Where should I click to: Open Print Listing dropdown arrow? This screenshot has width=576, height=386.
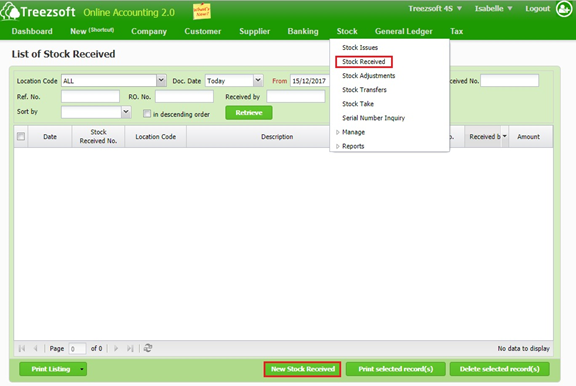click(82, 369)
